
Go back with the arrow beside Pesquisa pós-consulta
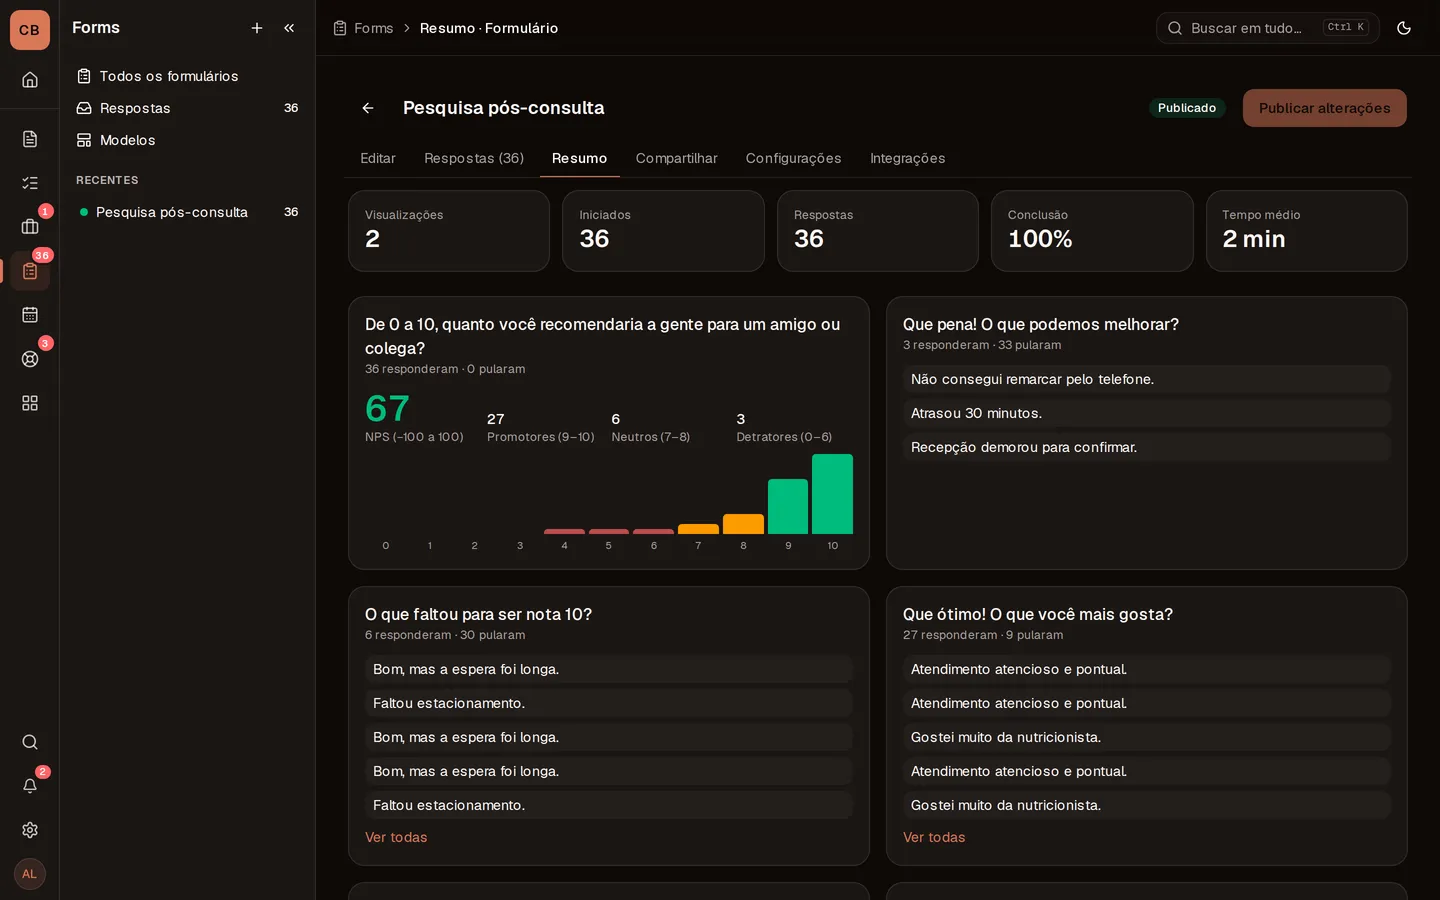pos(368,108)
